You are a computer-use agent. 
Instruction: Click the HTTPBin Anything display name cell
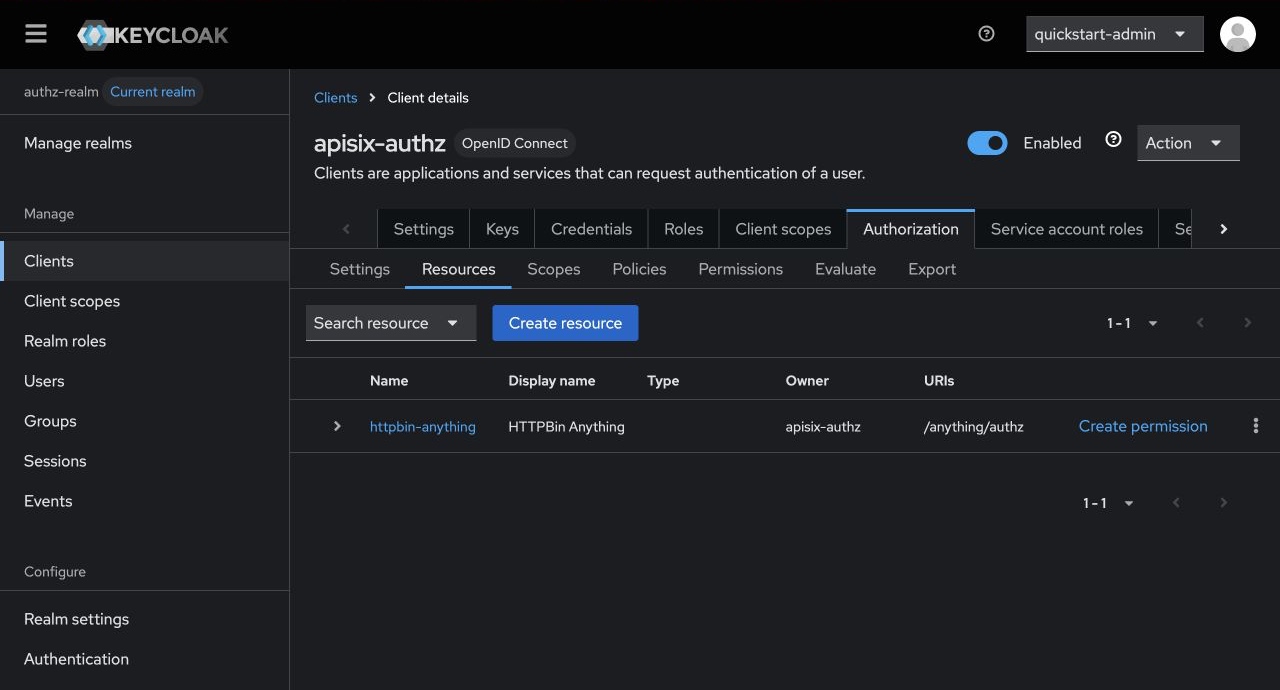tap(566, 427)
